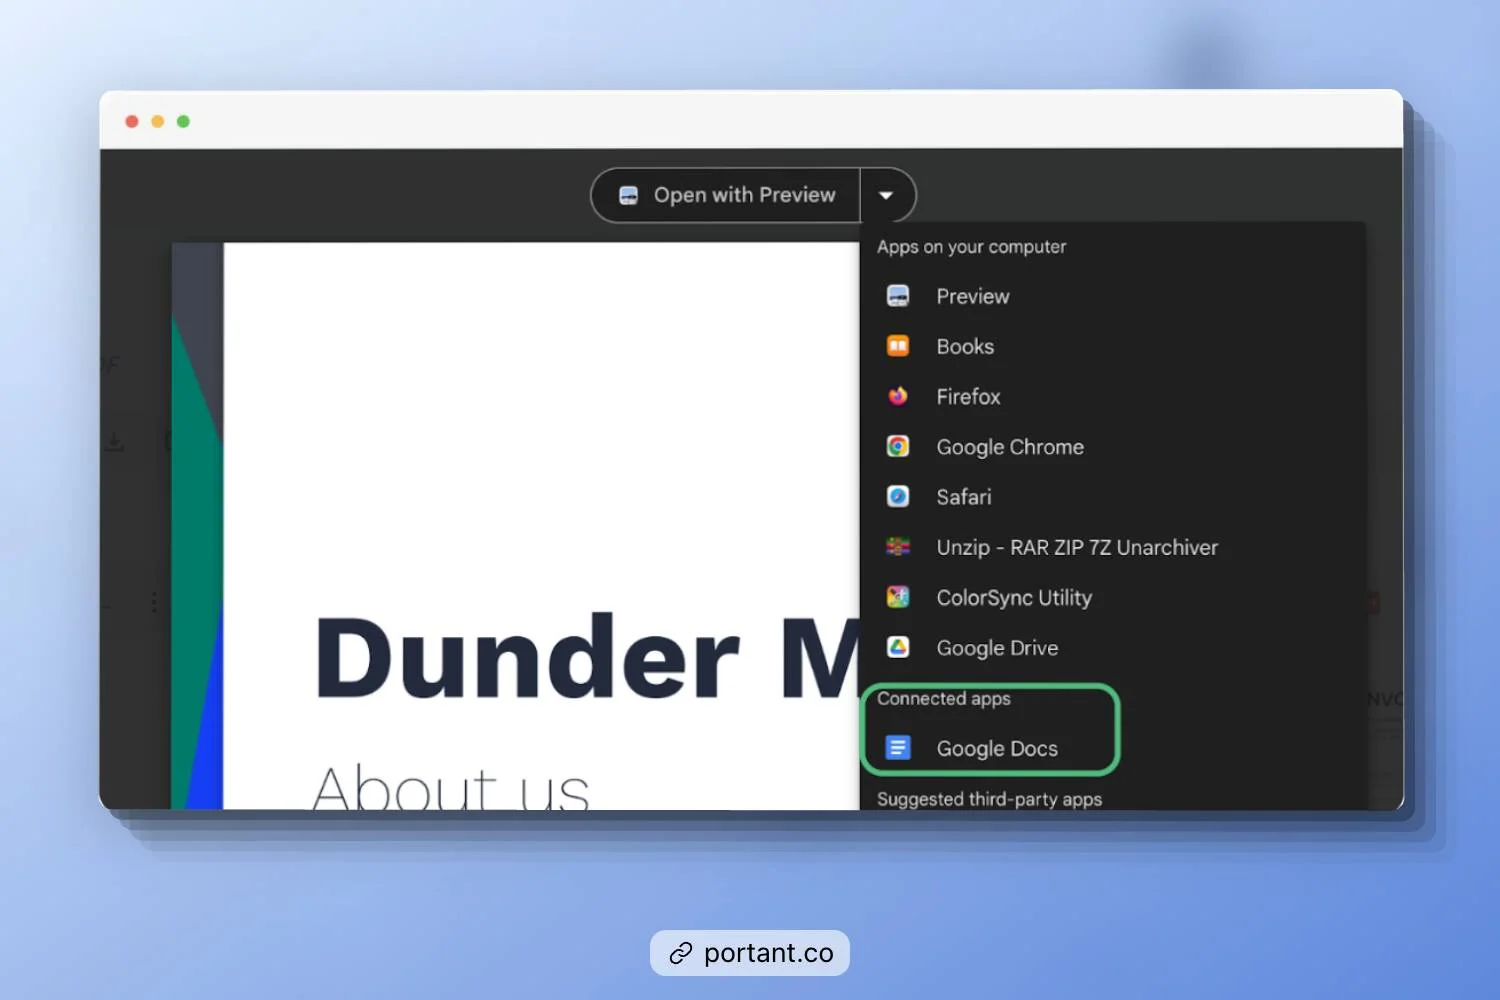This screenshot has height=1000, width=1500.
Task: Click the Open with Preview button
Action: tap(726, 195)
